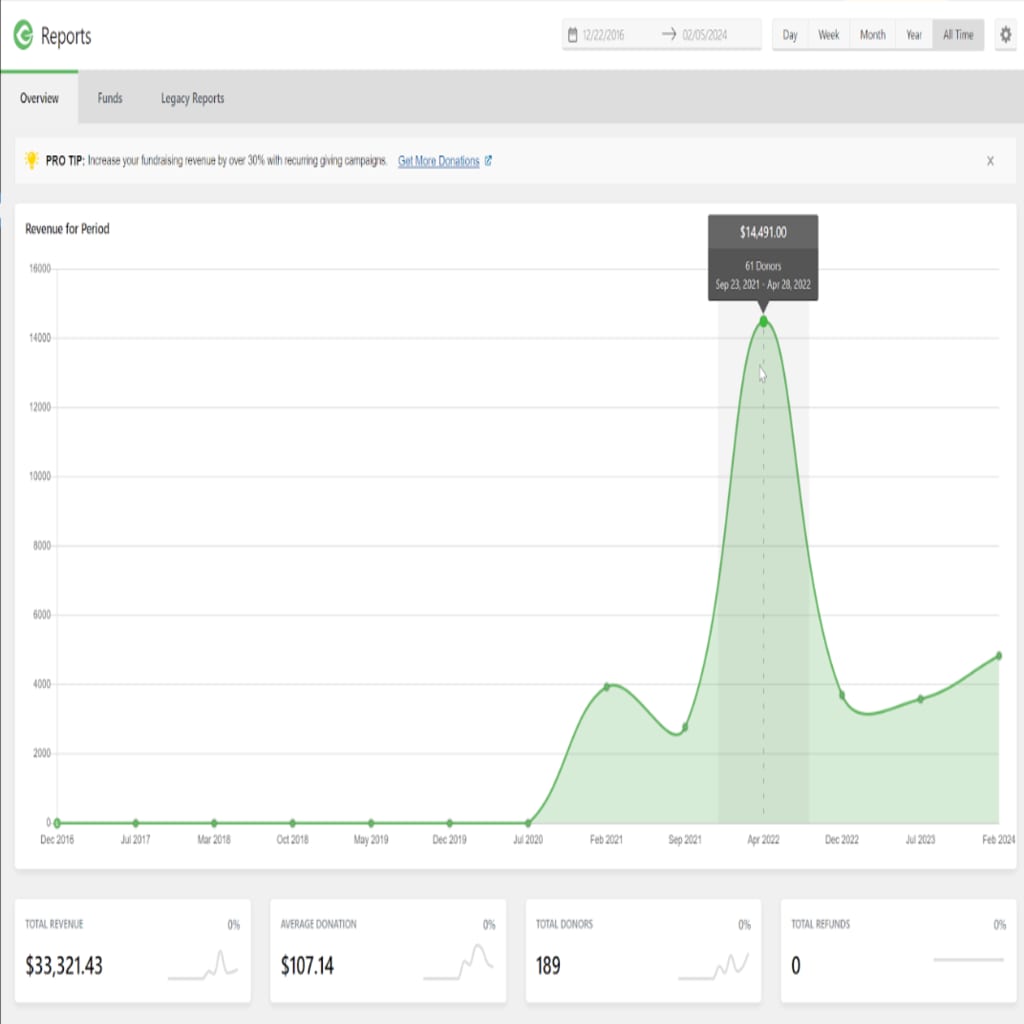Click the $107.14 average donation value
This screenshot has height=1024, width=1024.
pos(307,965)
